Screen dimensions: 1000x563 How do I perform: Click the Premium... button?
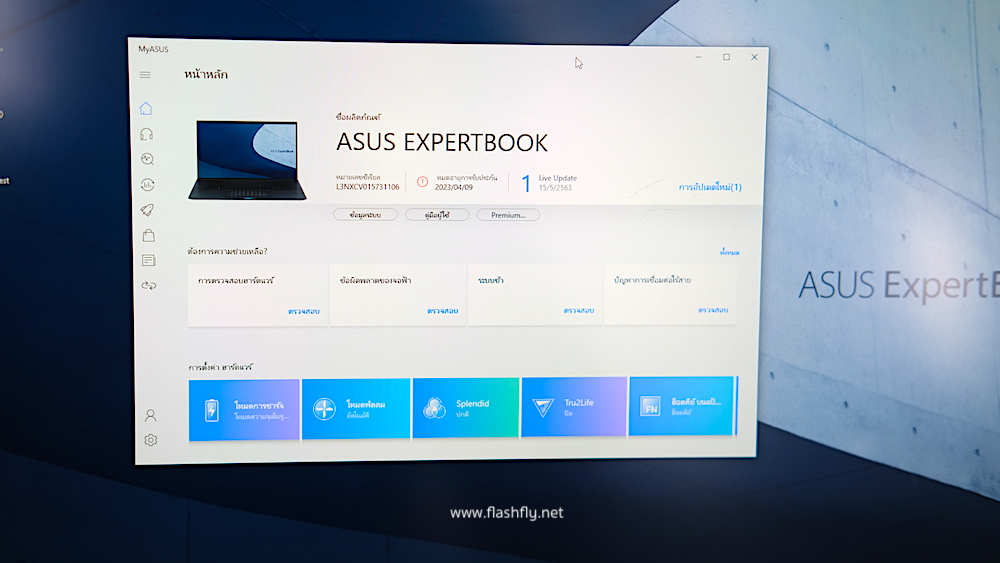[x=508, y=215]
